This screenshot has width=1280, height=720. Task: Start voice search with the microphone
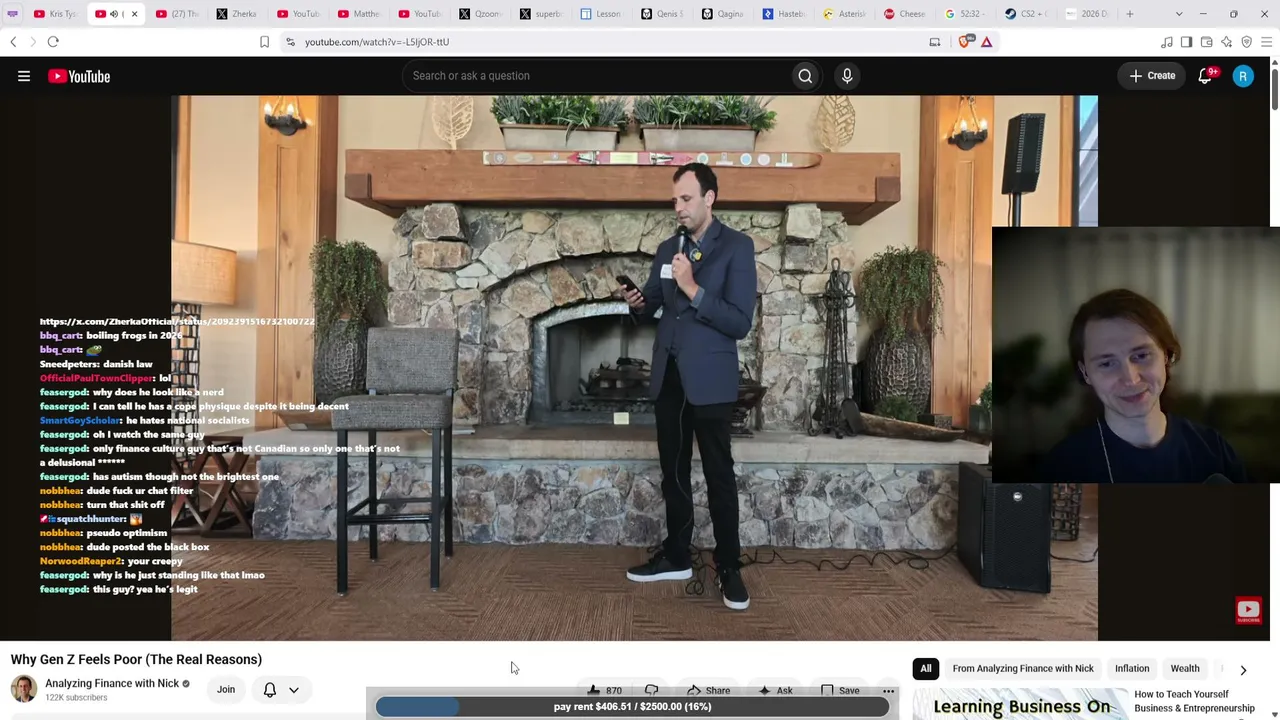[847, 76]
